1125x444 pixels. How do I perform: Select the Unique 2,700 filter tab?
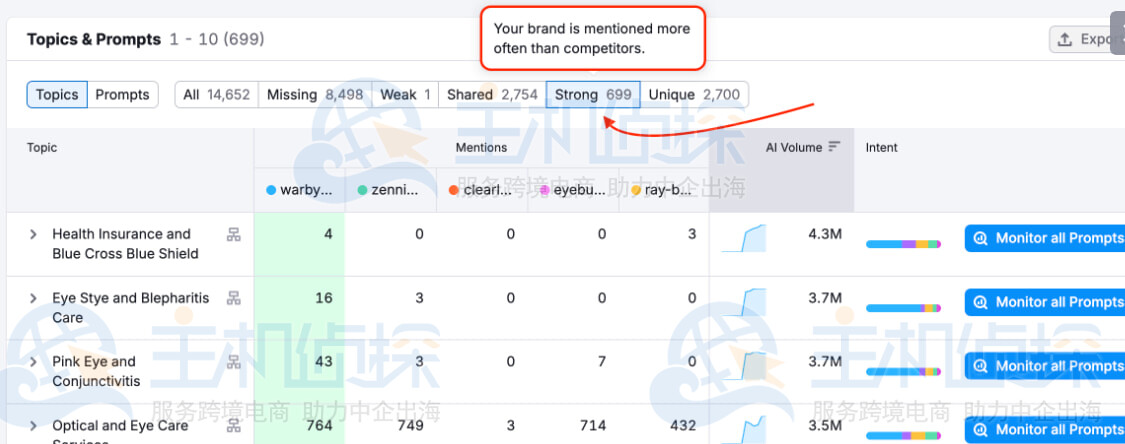point(694,95)
